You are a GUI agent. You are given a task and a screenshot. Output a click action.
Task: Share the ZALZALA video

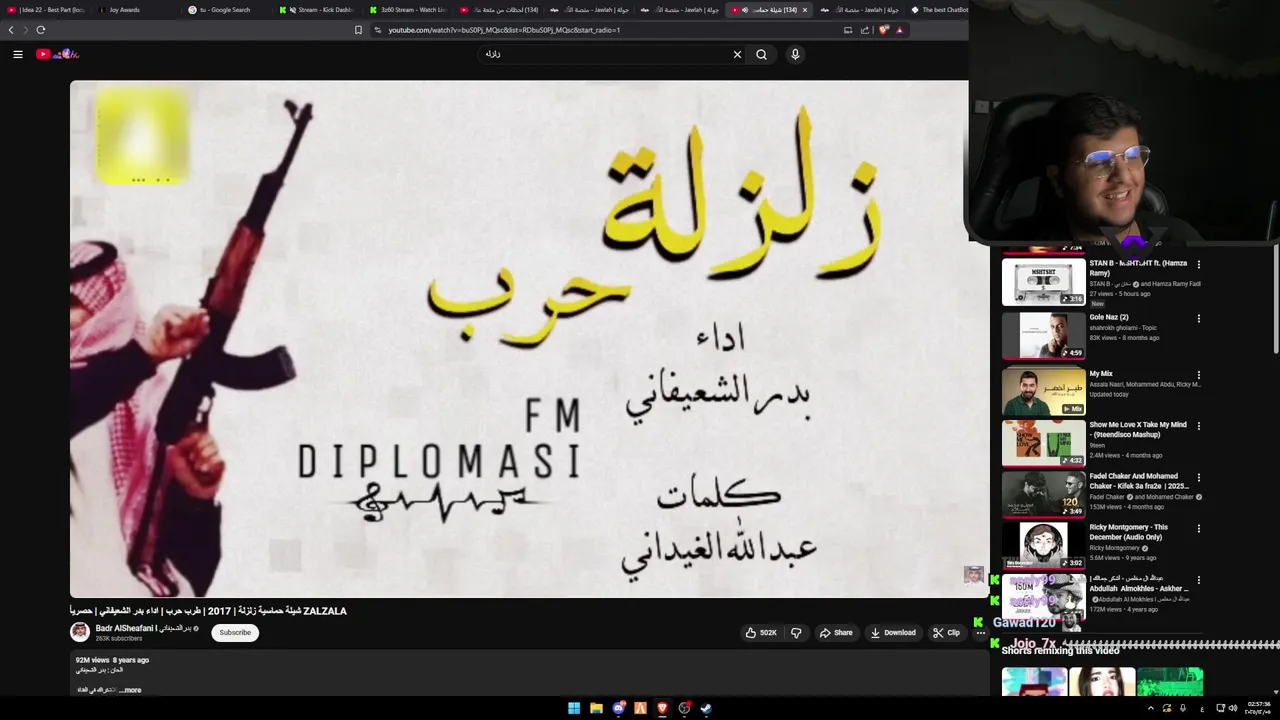(x=836, y=632)
